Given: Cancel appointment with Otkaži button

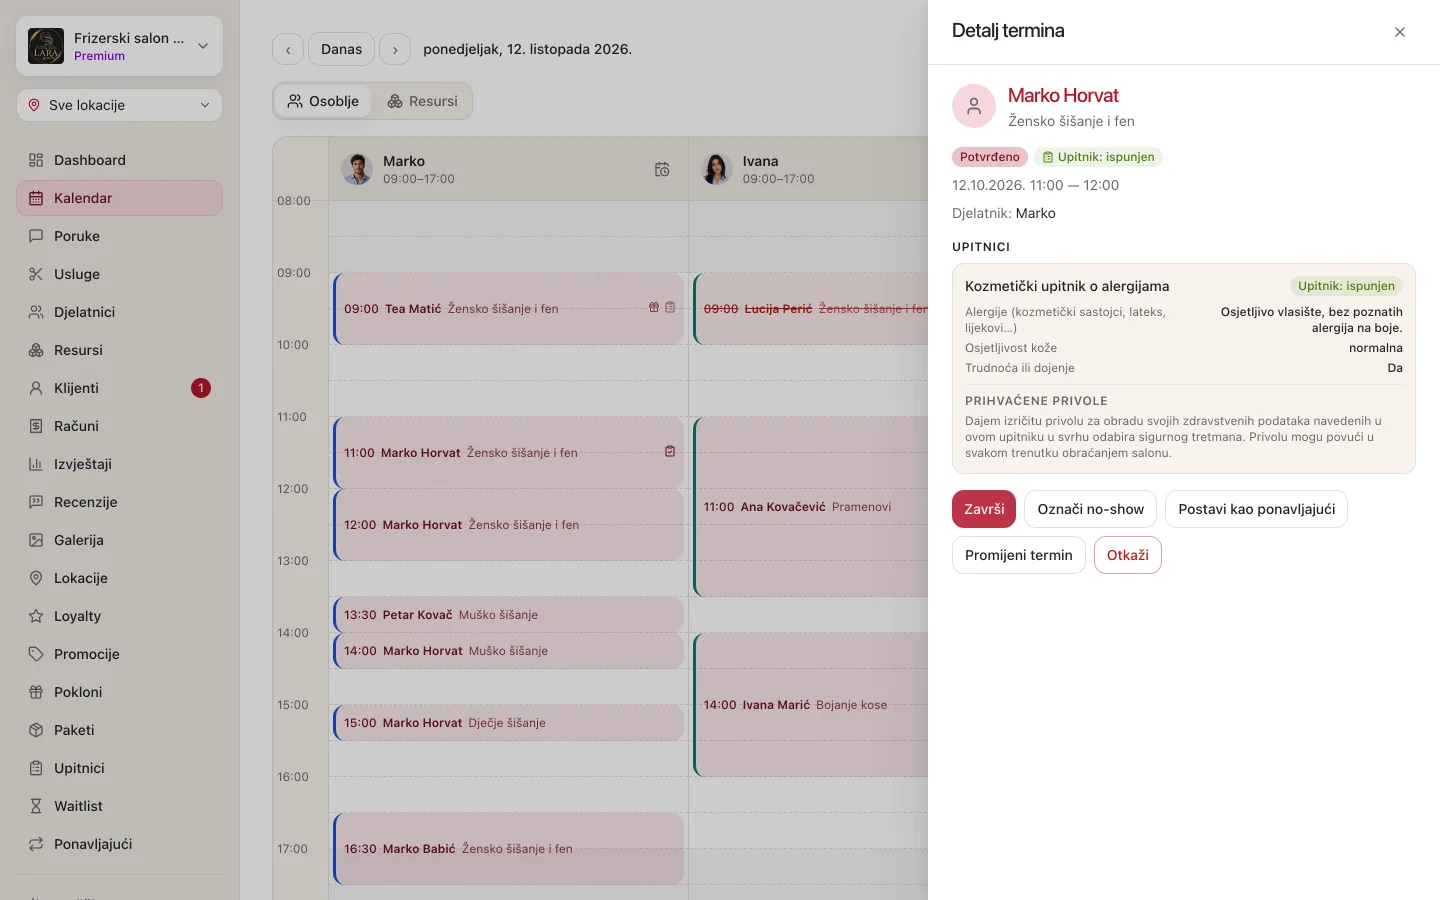Looking at the screenshot, I should pyautogui.click(x=1127, y=555).
